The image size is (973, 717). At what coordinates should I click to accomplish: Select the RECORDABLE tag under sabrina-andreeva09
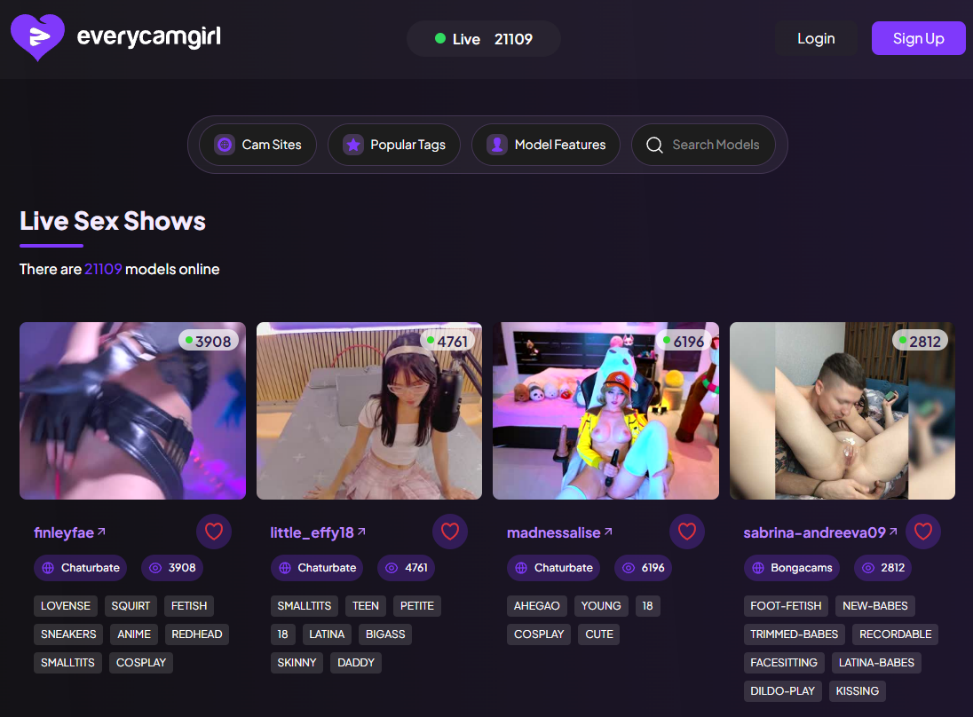pyautogui.click(x=895, y=634)
